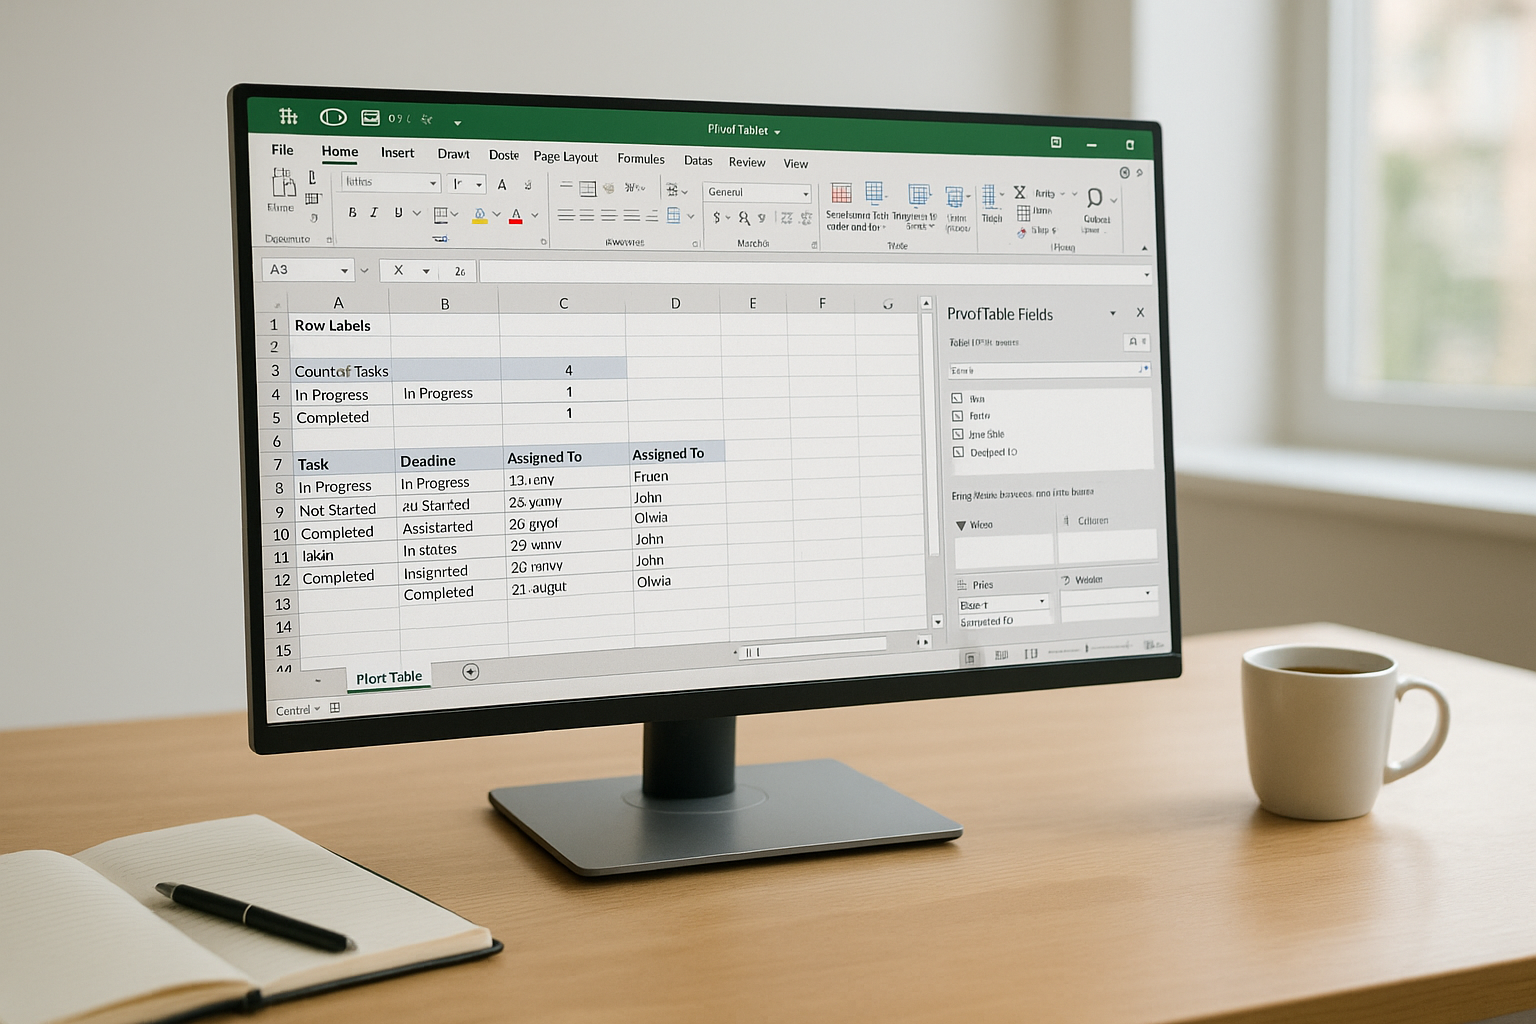Click the normal view icon in status bar
The image size is (1536, 1024).
tap(969, 657)
